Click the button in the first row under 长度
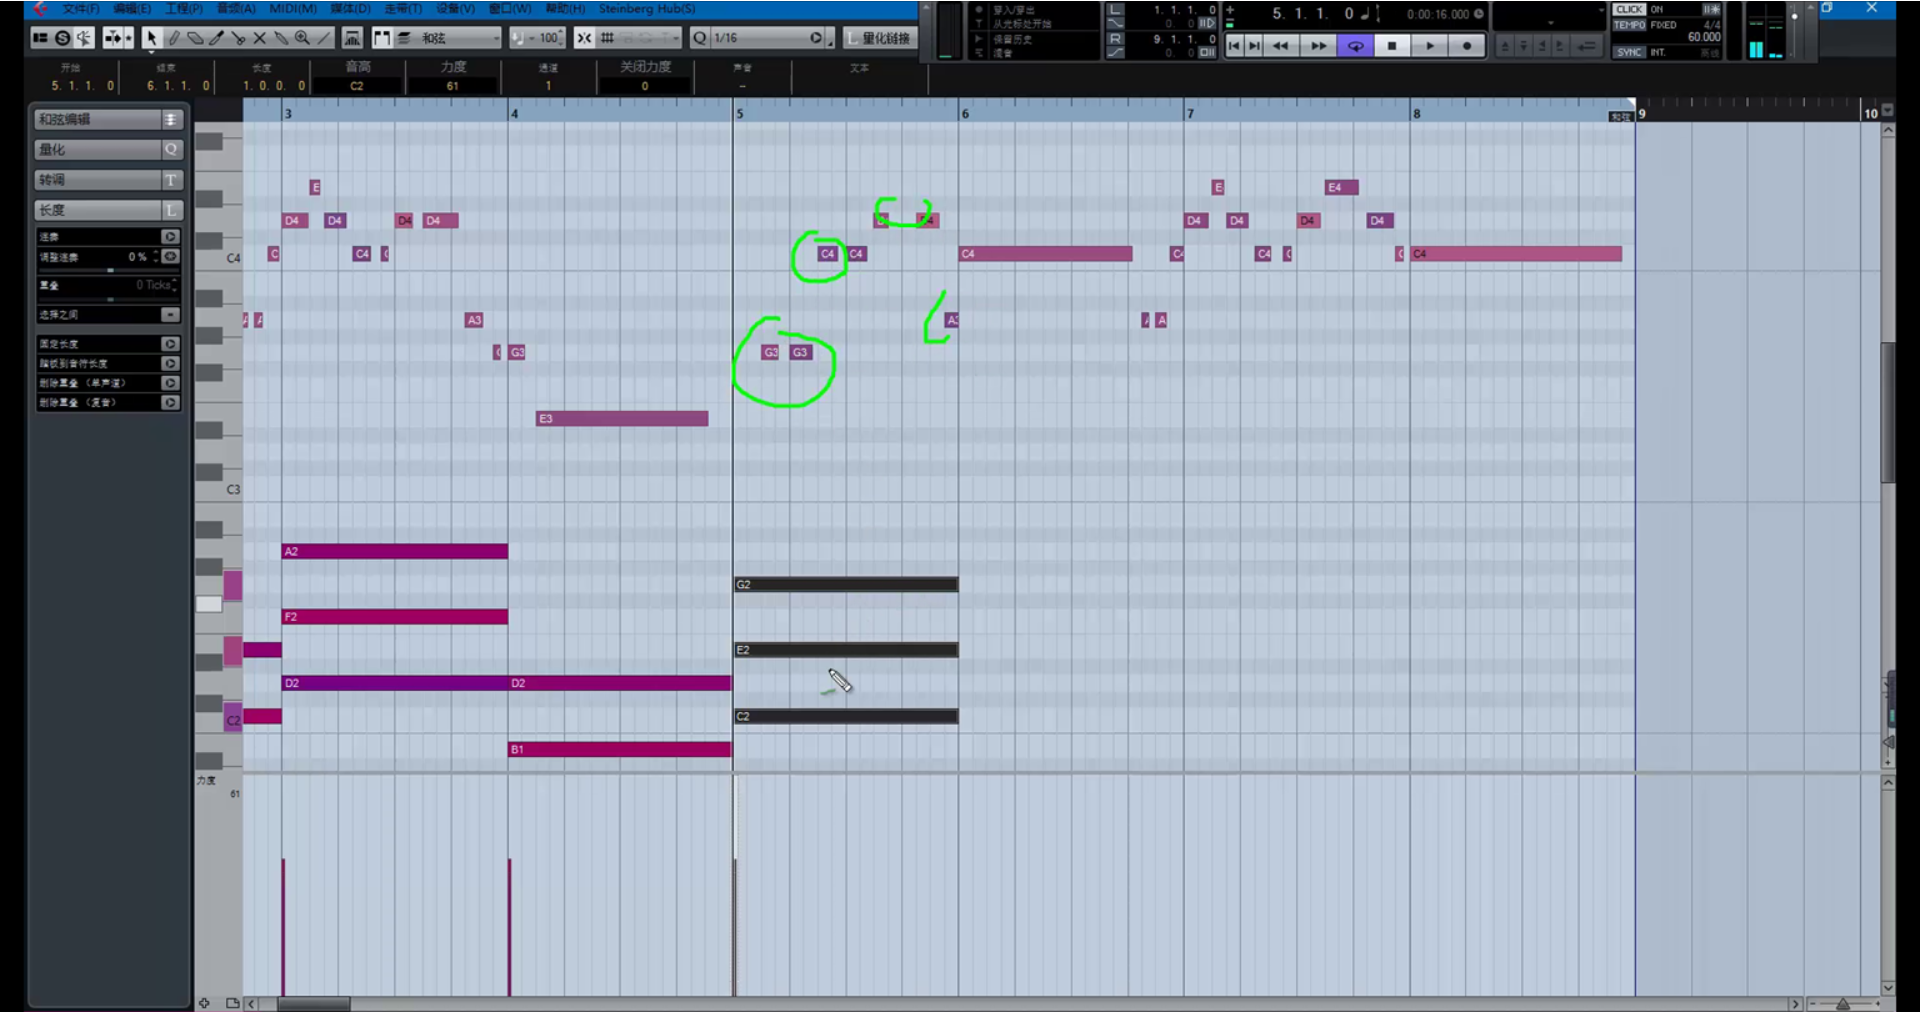 point(171,237)
